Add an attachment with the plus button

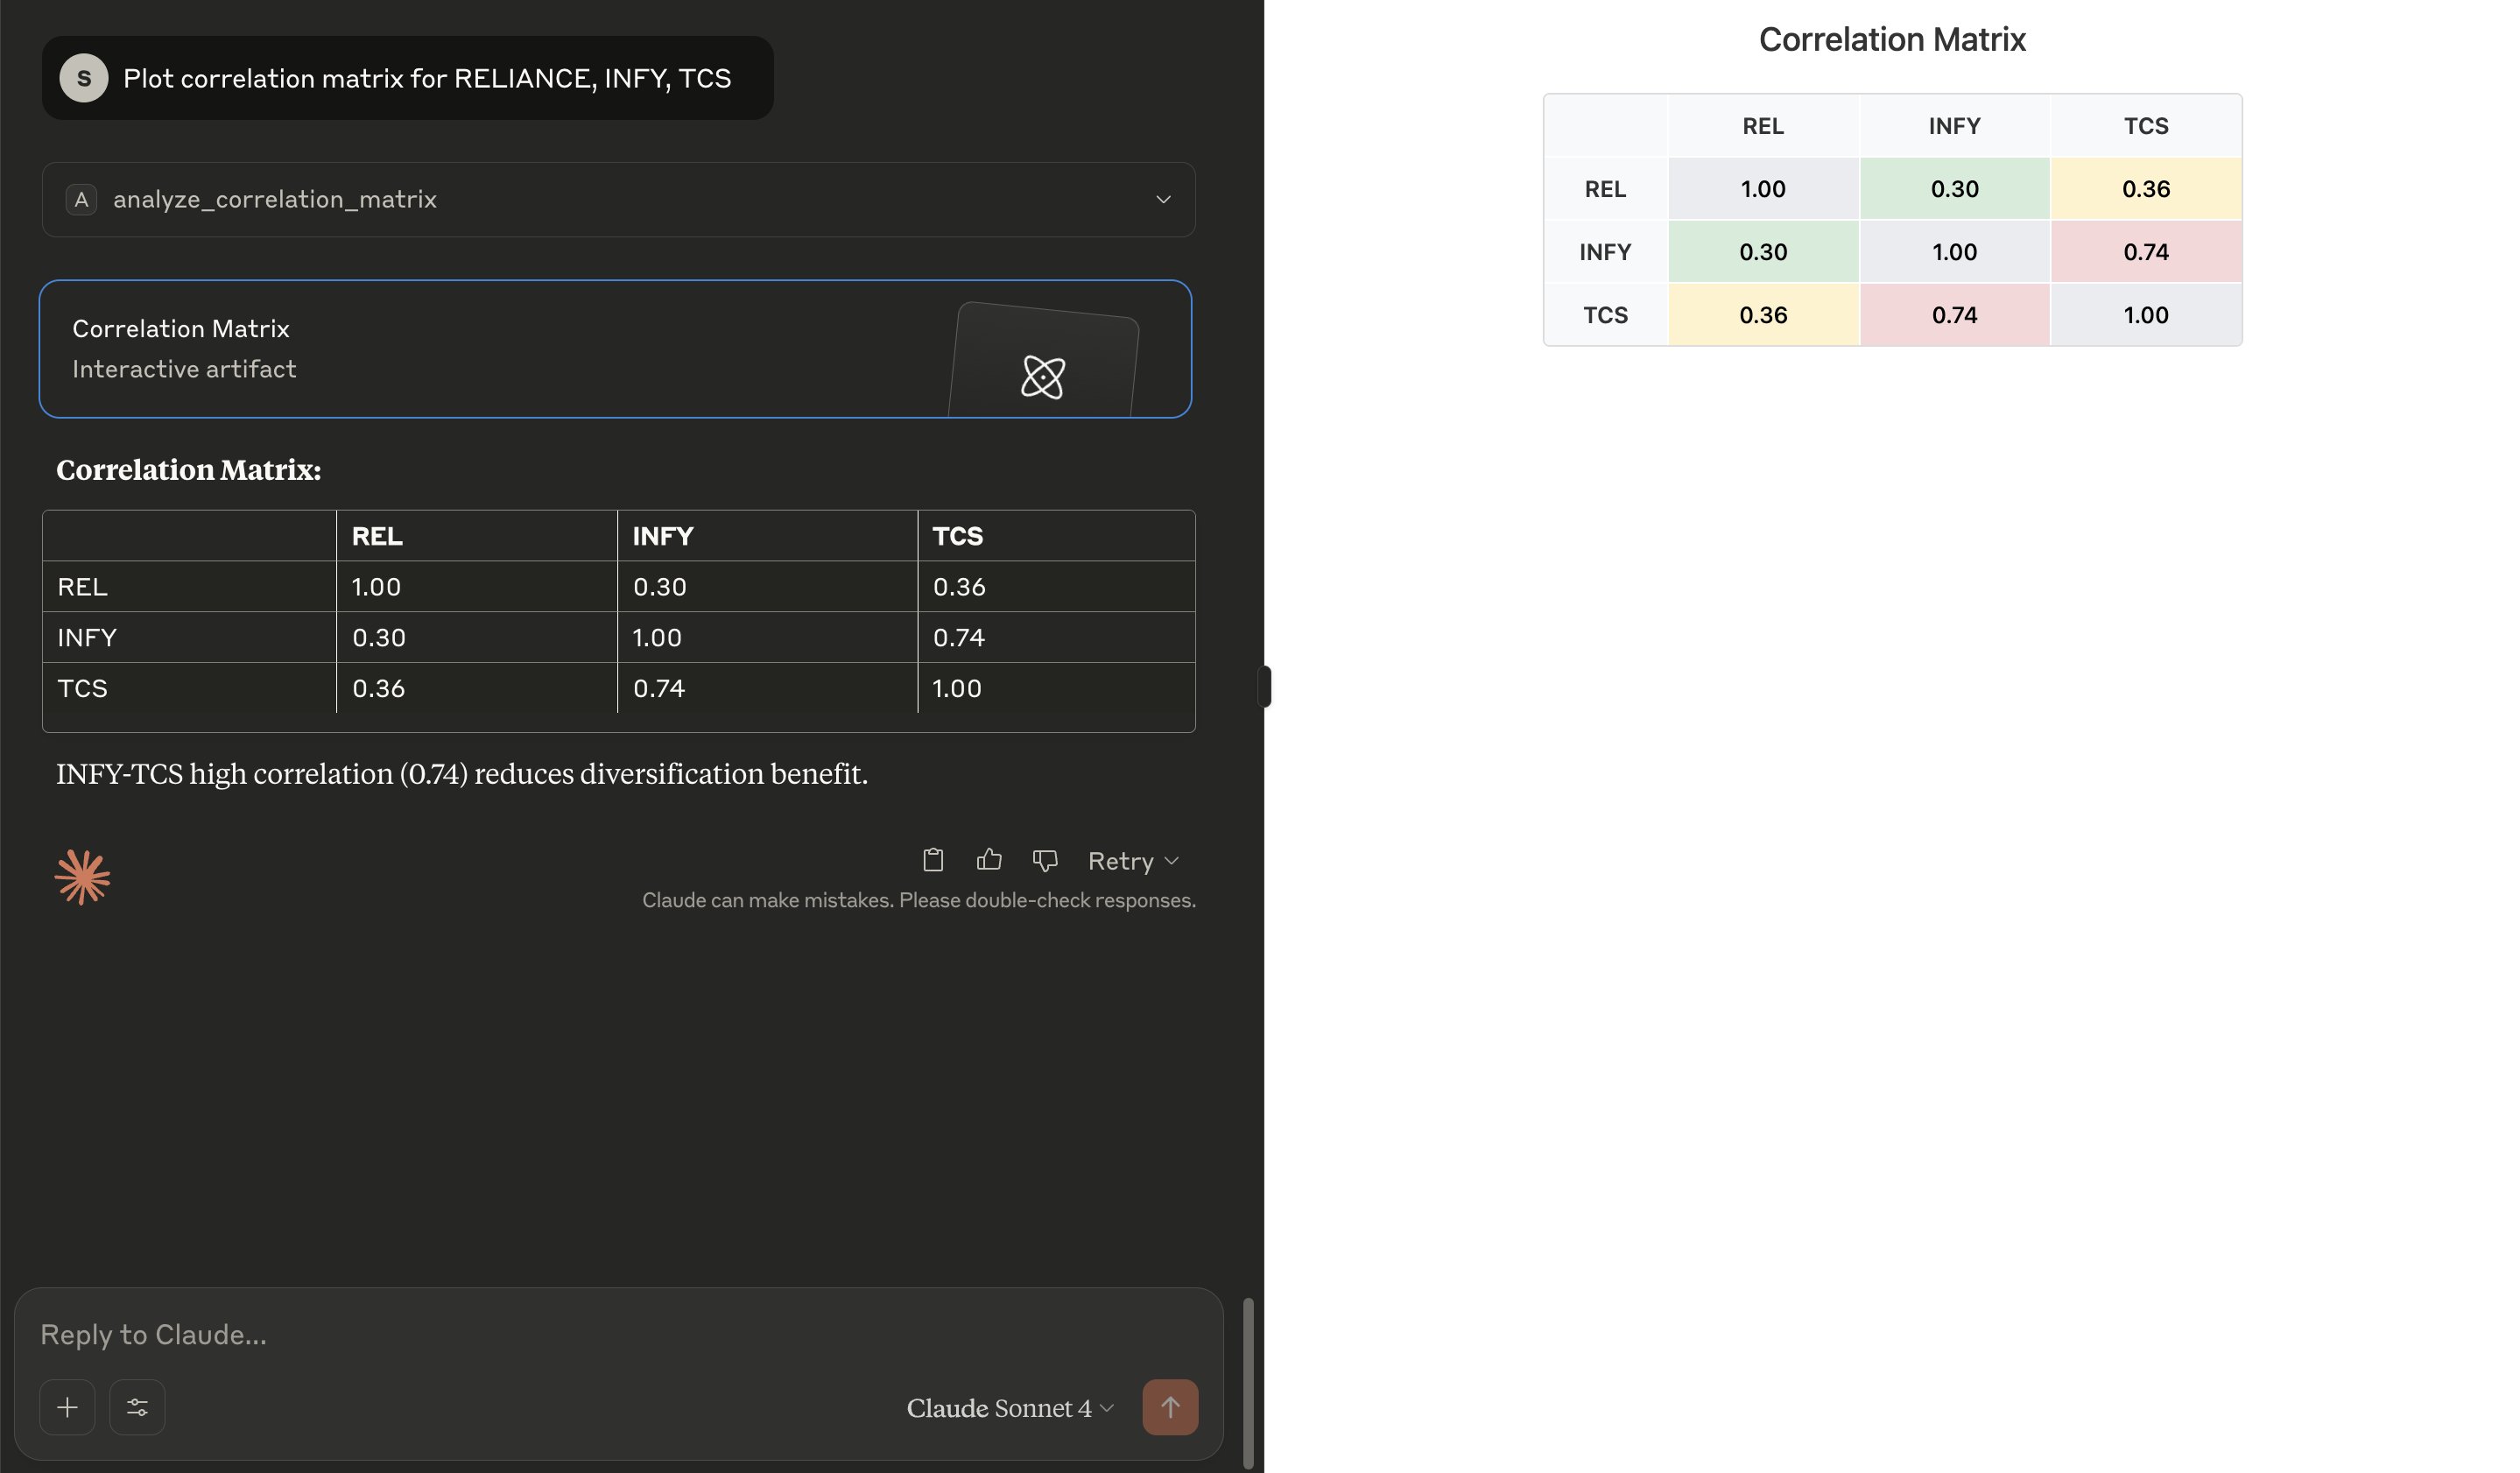click(x=67, y=1407)
